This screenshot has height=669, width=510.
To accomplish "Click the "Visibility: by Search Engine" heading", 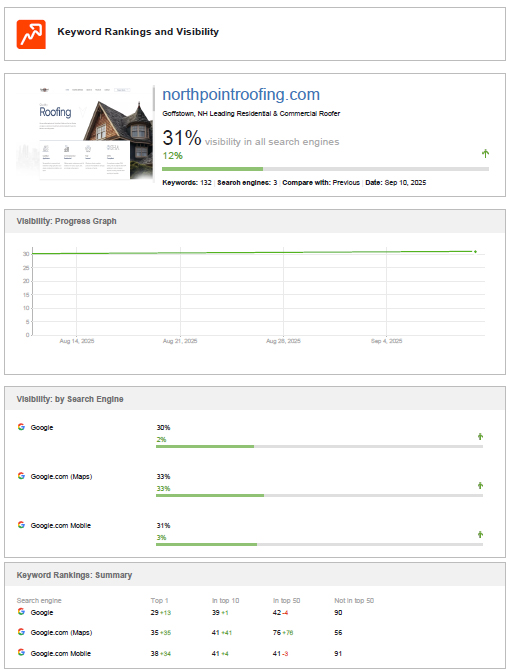I will point(70,399).
